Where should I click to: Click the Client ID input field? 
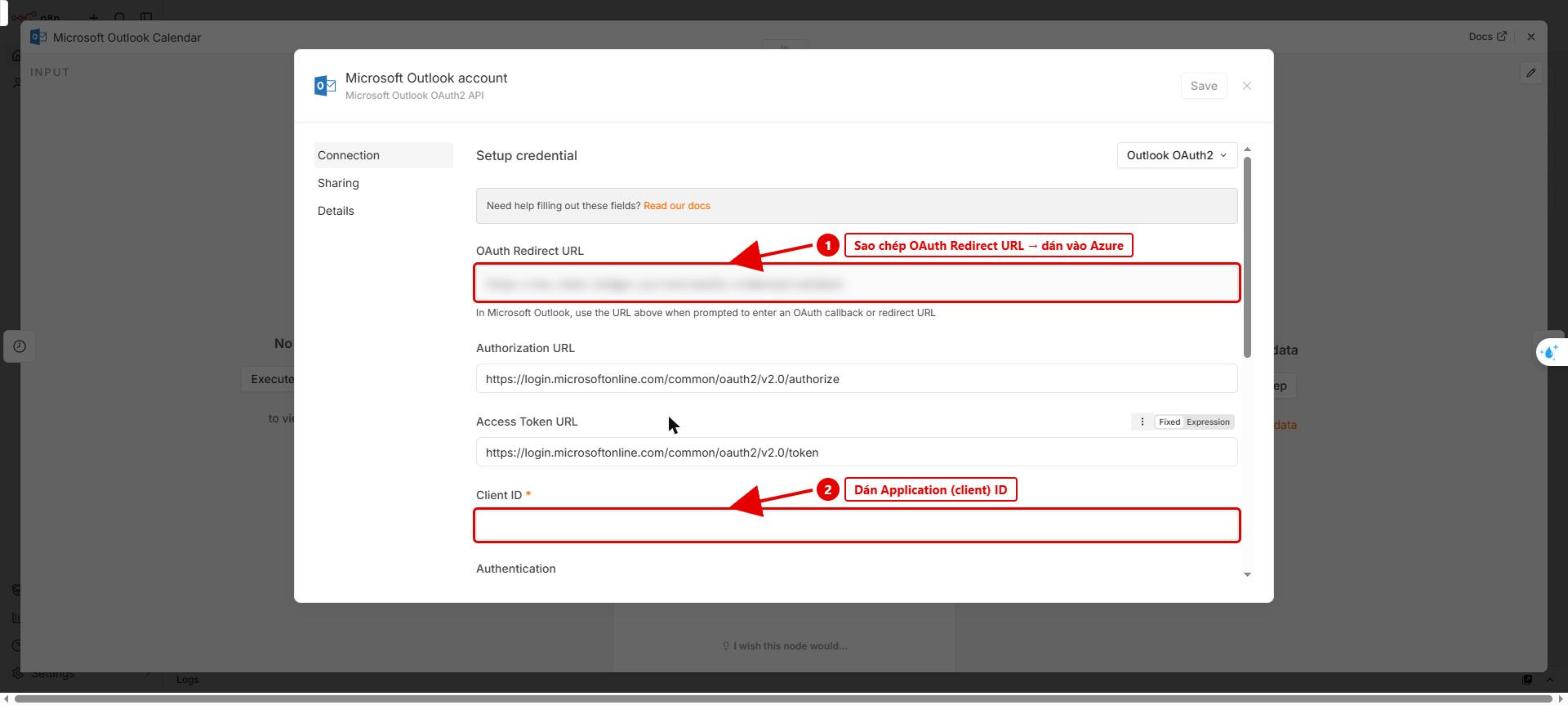click(857, 525)
